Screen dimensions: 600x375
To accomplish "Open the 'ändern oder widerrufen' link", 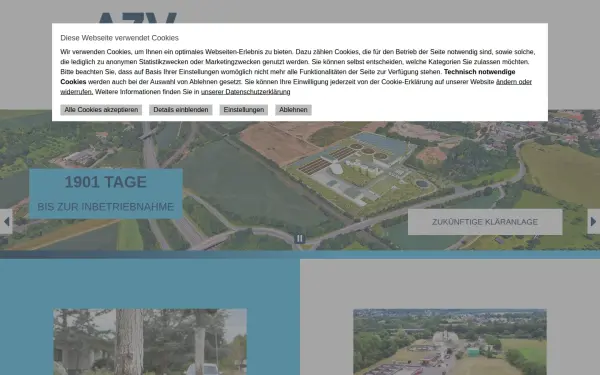I will pos(514,82).
